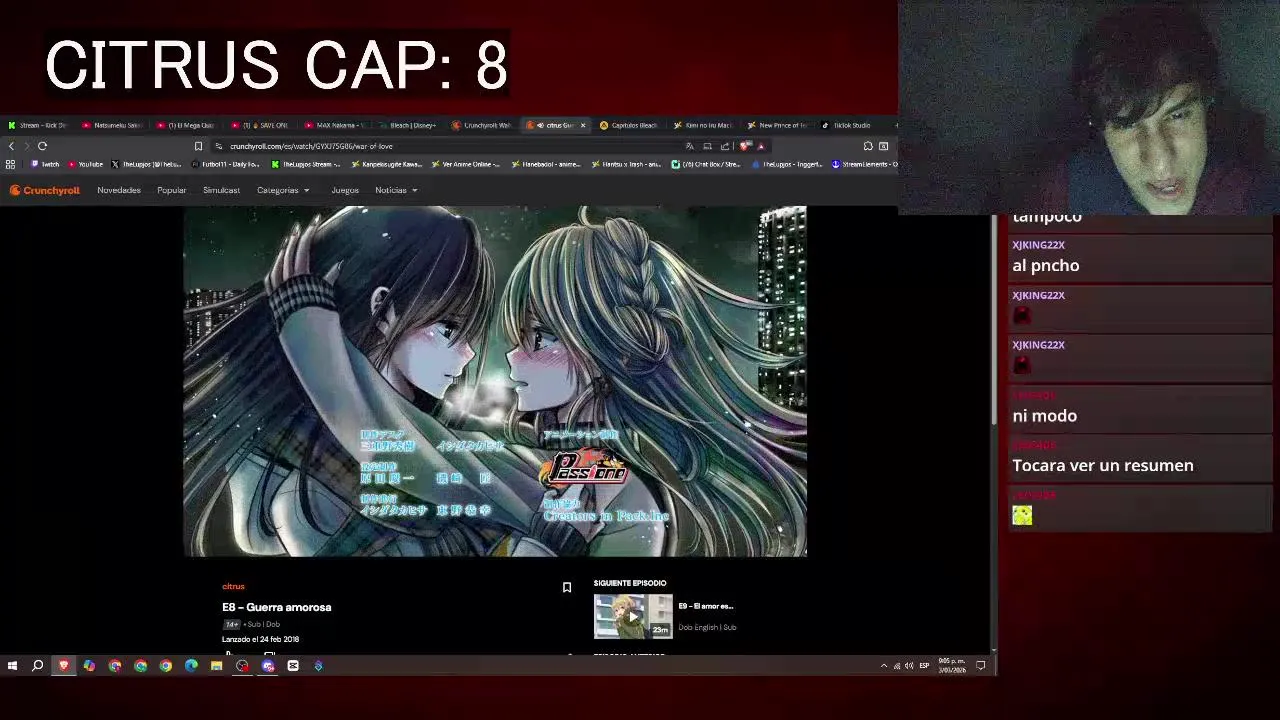Open the Windows Start menu
The height and width of the screenshot is (720, 1280).
[x=12, y=665]
